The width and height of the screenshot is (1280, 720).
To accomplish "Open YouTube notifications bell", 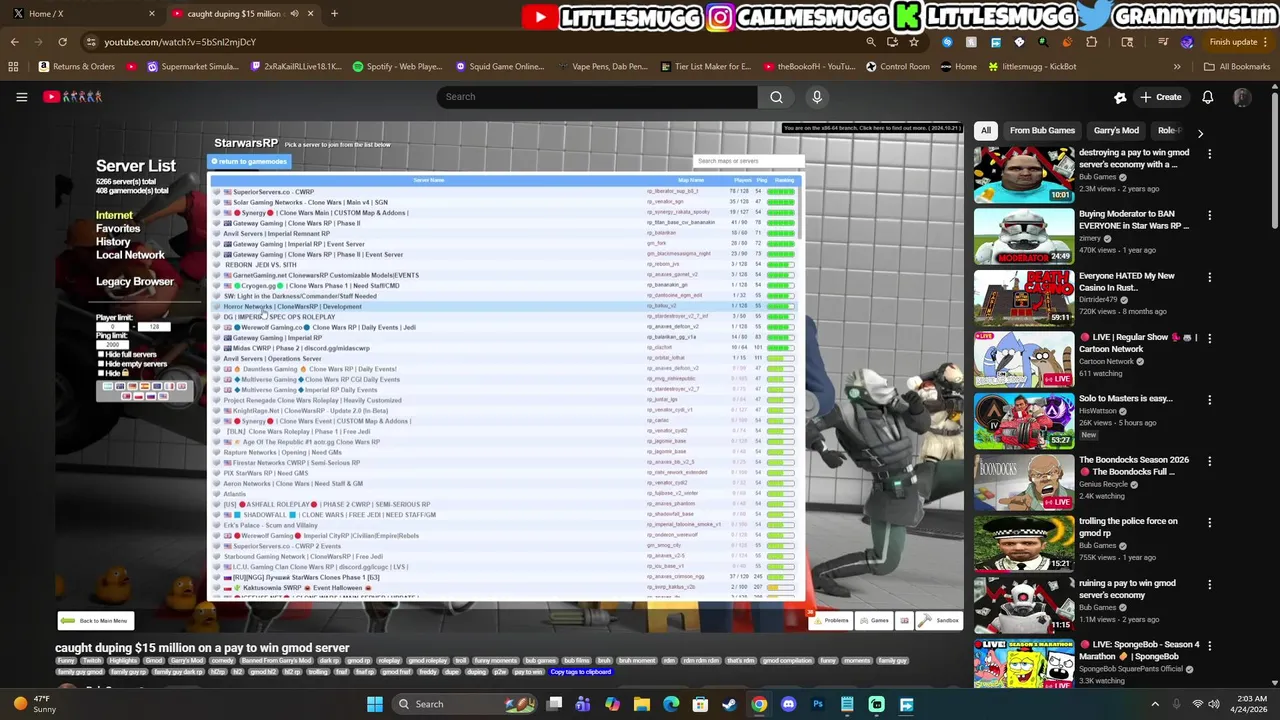I will [x=1207, y=97].
